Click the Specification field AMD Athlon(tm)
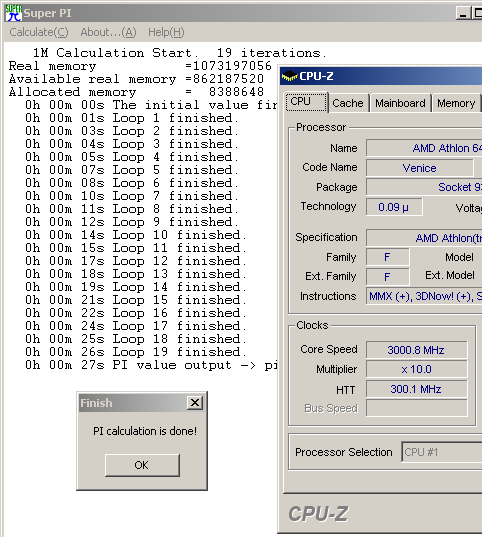 pos(424,238)
